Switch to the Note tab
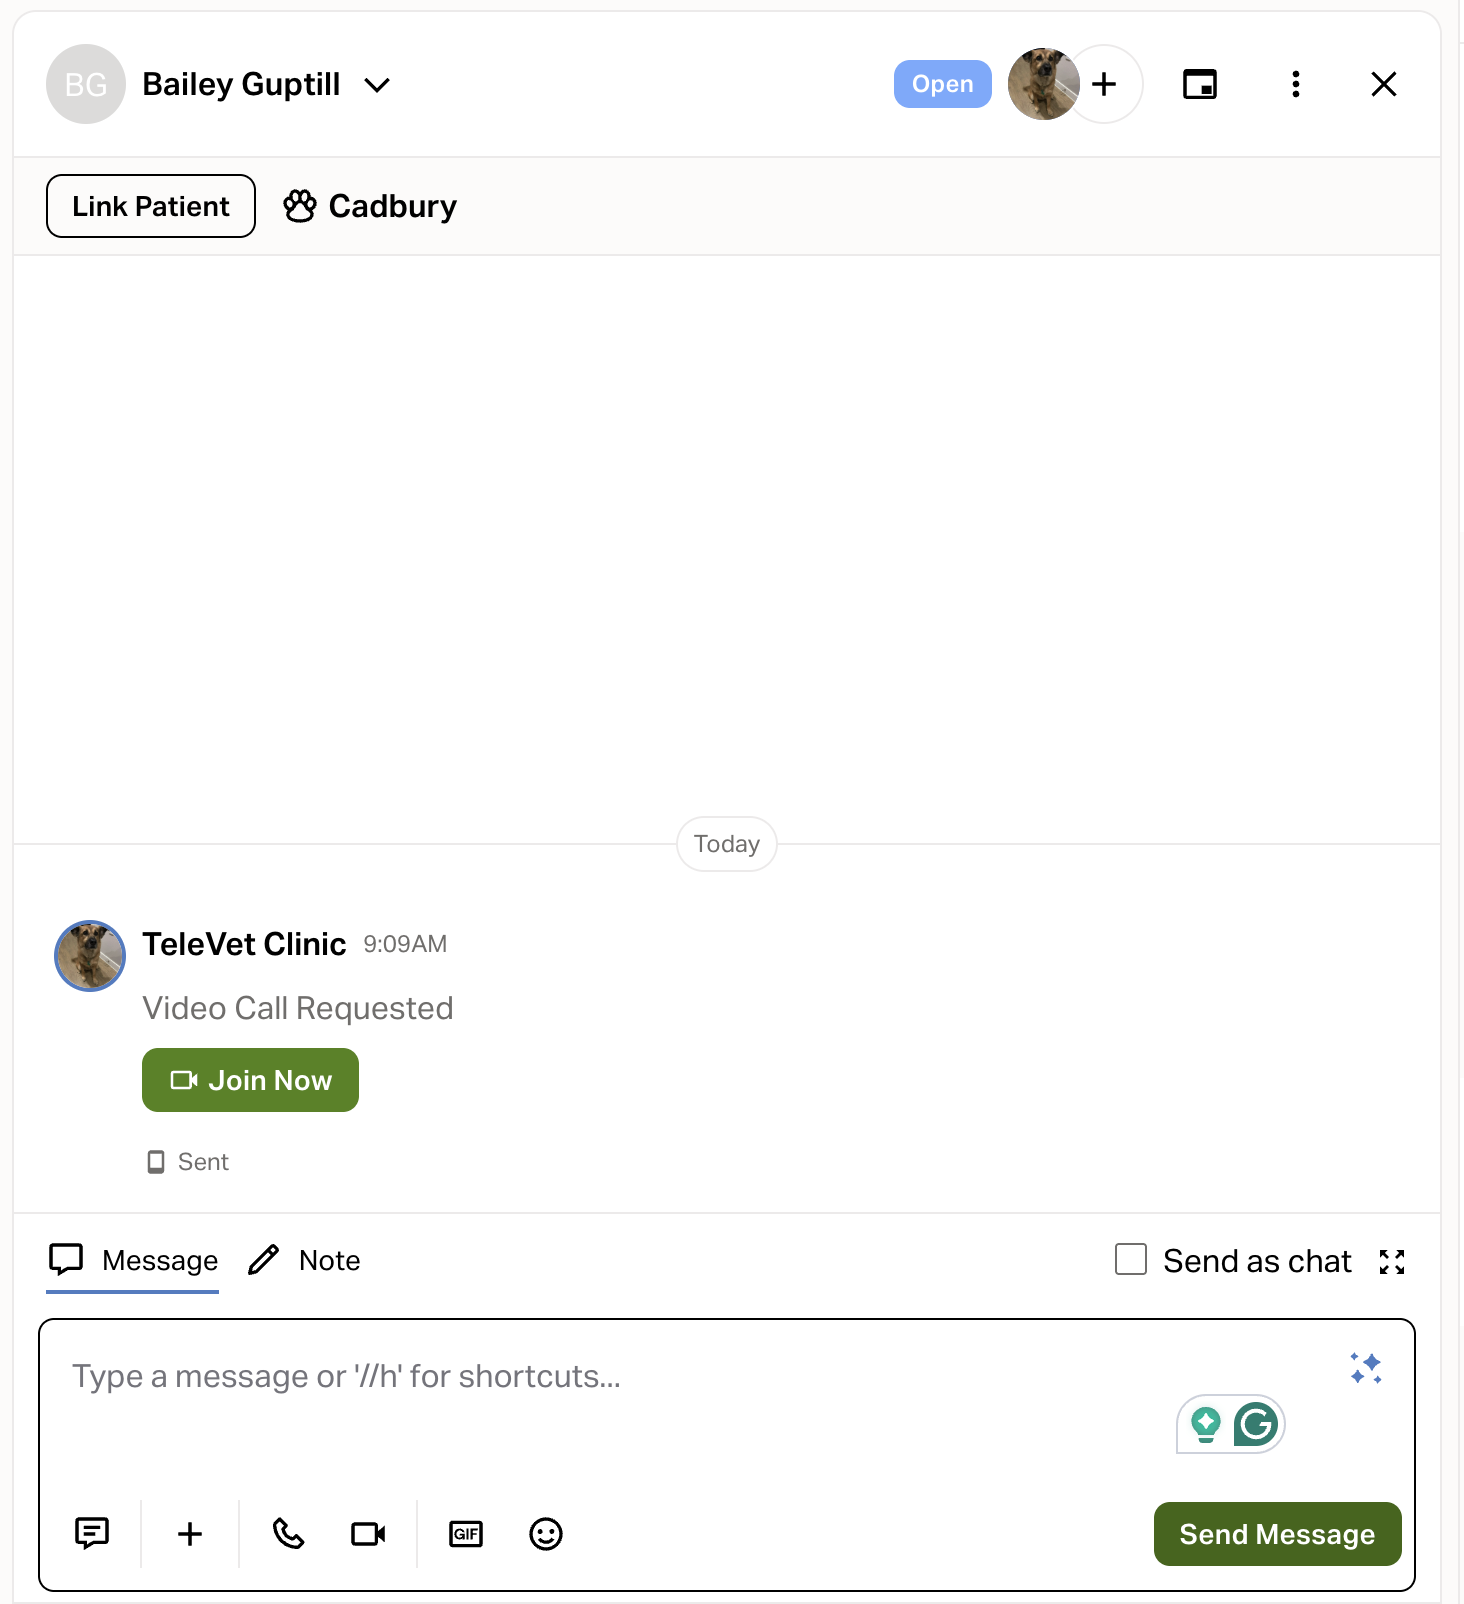Image resolution: width=1464 pixels, height=1604 pixels. point(305,1260)
